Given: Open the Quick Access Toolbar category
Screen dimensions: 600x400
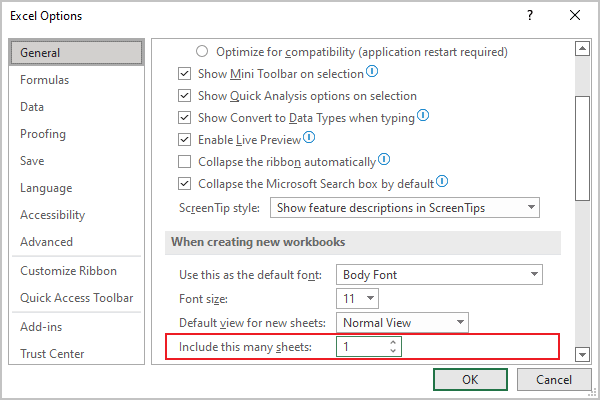Looking at the screenshot, I should [x=77, y=298].
